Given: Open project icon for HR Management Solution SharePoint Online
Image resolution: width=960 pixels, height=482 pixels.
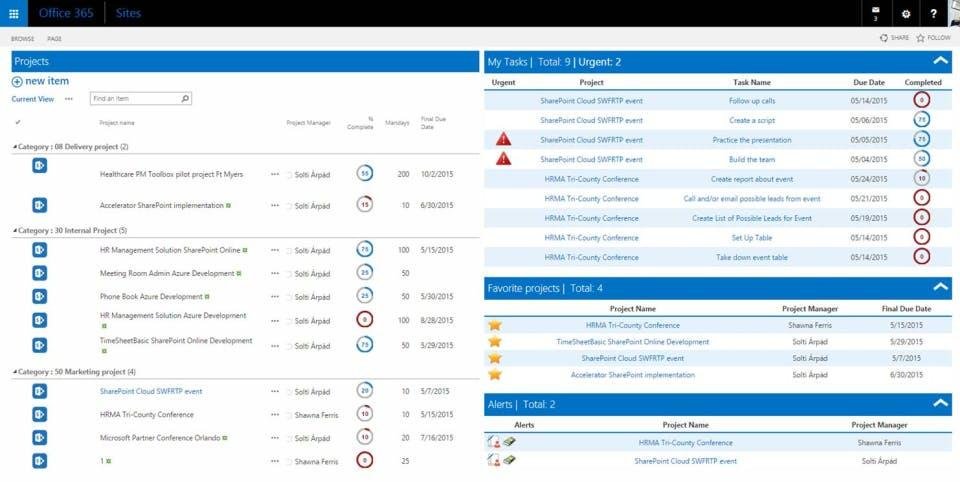Looking at the screenshot, I should [39, 250].
